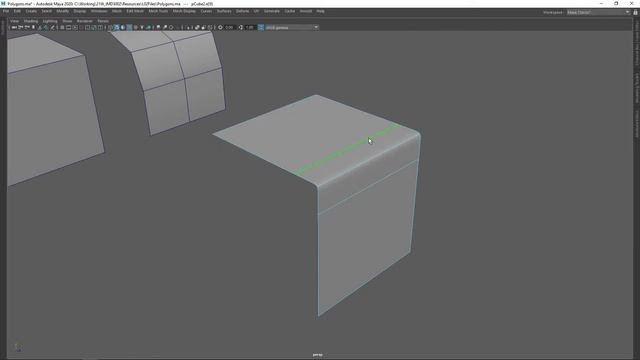Screen dimensions: 640x360
Task: Toggle Use All Lights
Action: (x=142, y=27)
